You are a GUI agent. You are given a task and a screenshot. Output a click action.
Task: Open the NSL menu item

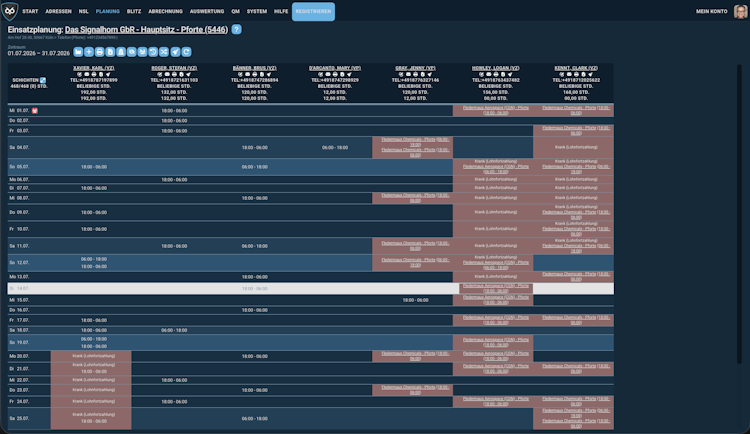[83, 11]
